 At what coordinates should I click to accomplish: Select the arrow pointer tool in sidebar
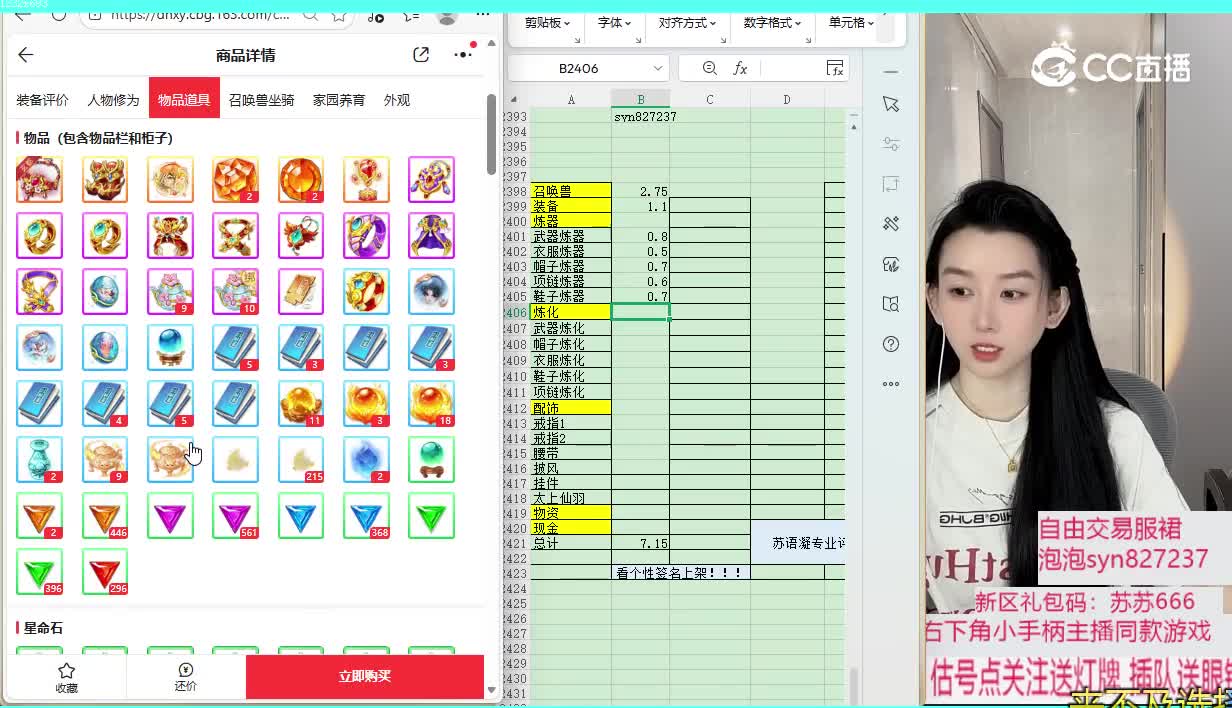(891, 105)
